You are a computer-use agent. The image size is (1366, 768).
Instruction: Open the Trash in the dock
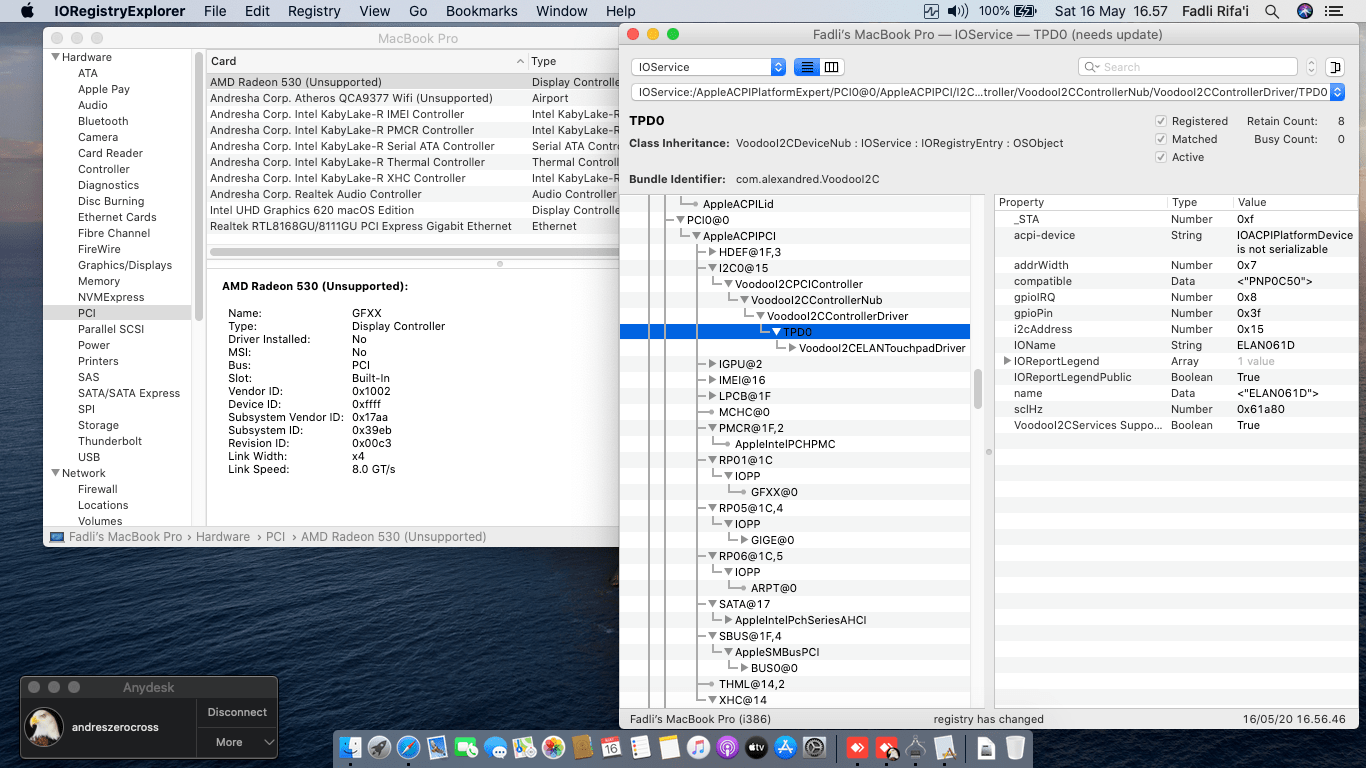pos(1015,747)
